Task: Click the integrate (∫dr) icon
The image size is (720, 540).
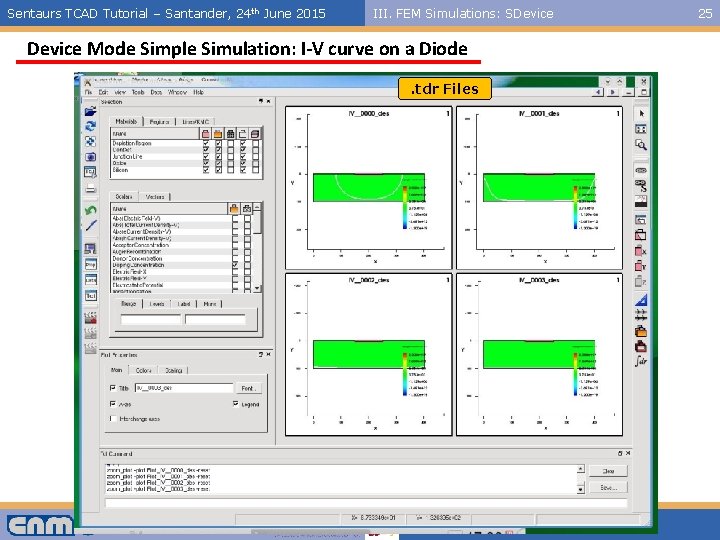Action: [641, 361]
